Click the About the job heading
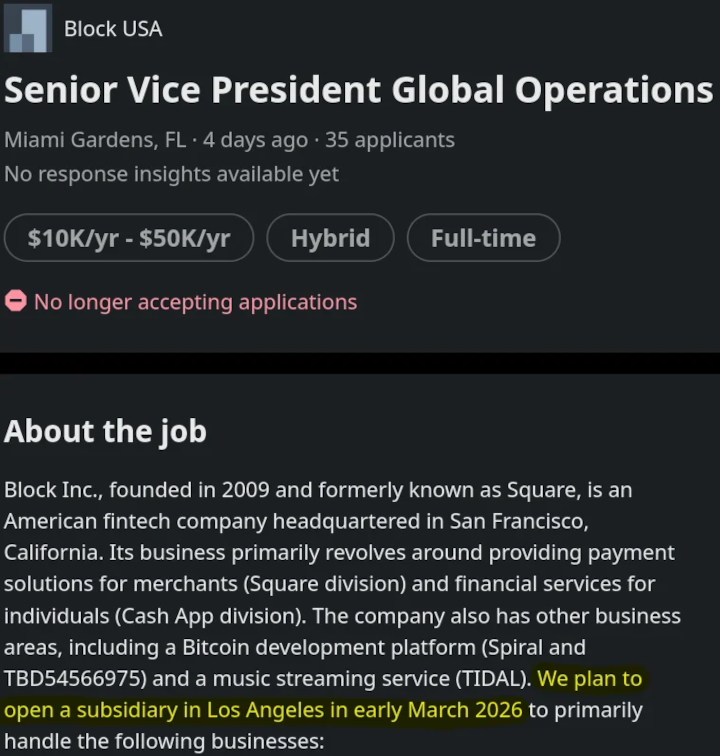The height and width of the screenshot is (756, 720). (x=105, y=431)
